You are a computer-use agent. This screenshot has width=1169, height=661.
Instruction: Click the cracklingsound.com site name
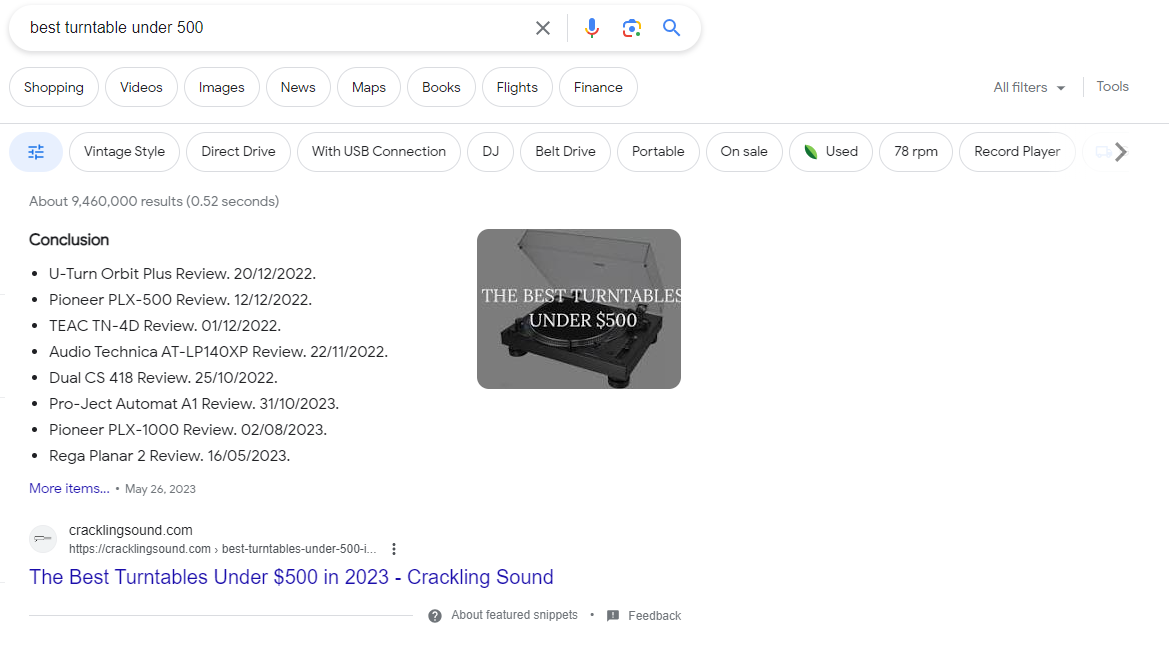coord(131,530)
